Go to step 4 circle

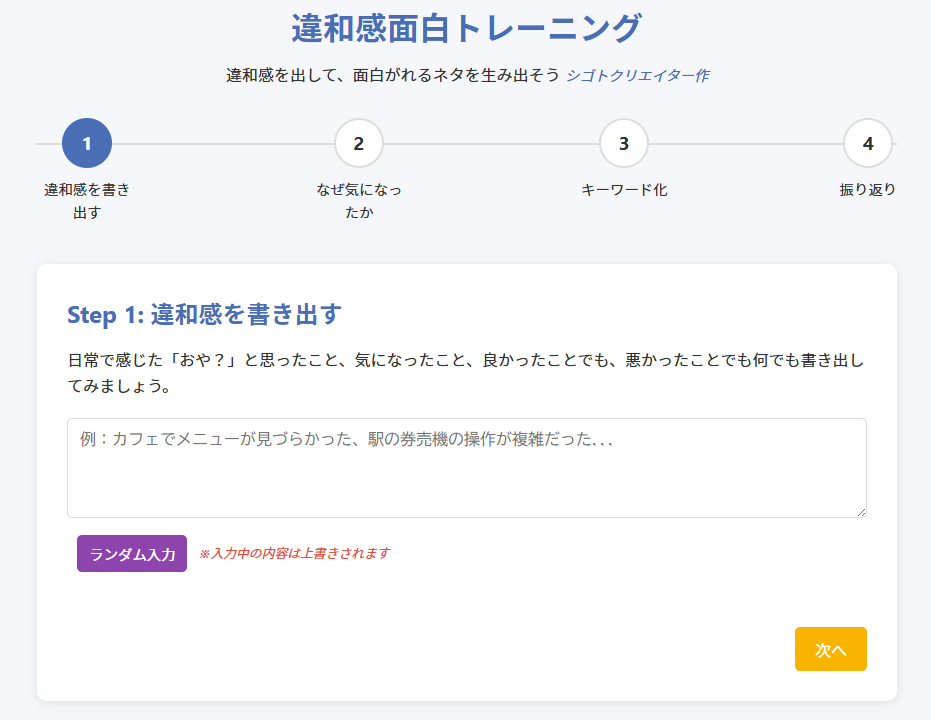868,143
